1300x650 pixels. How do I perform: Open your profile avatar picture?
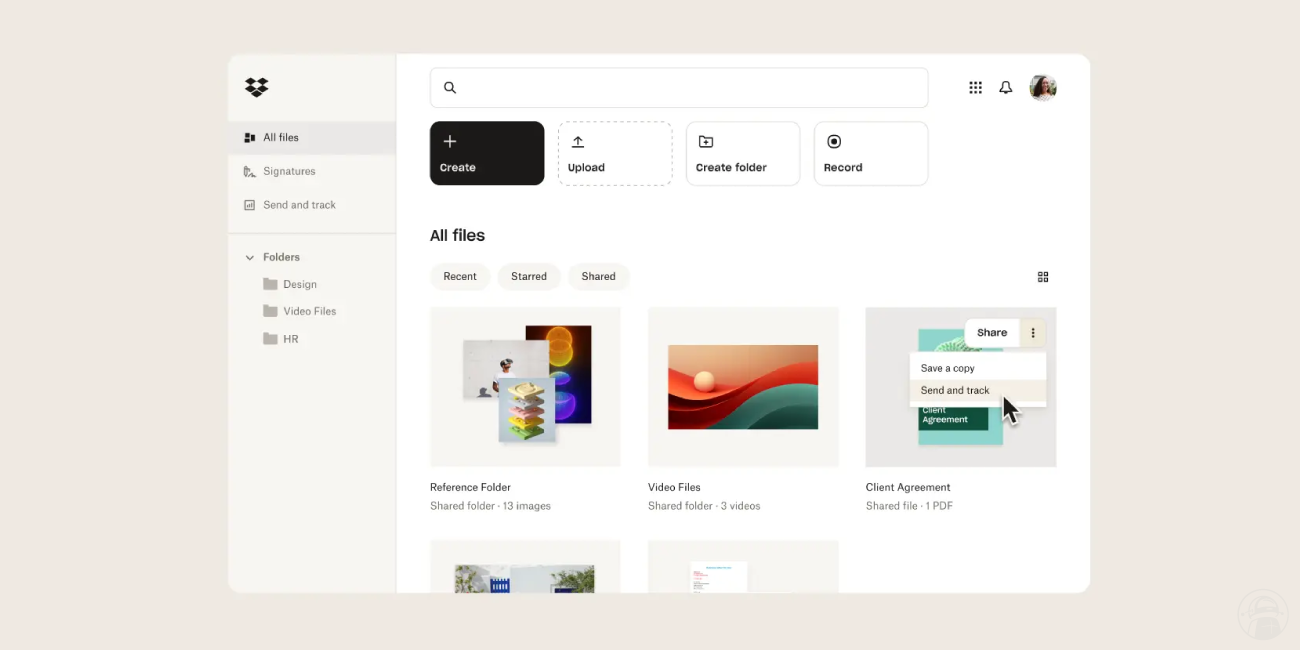[x=1043, y=87]
